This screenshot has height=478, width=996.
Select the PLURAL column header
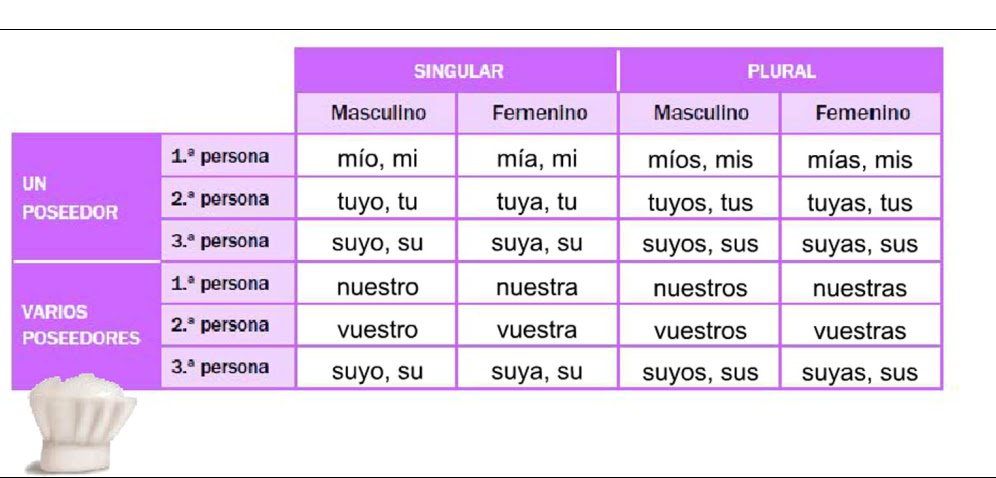[780, 71]
